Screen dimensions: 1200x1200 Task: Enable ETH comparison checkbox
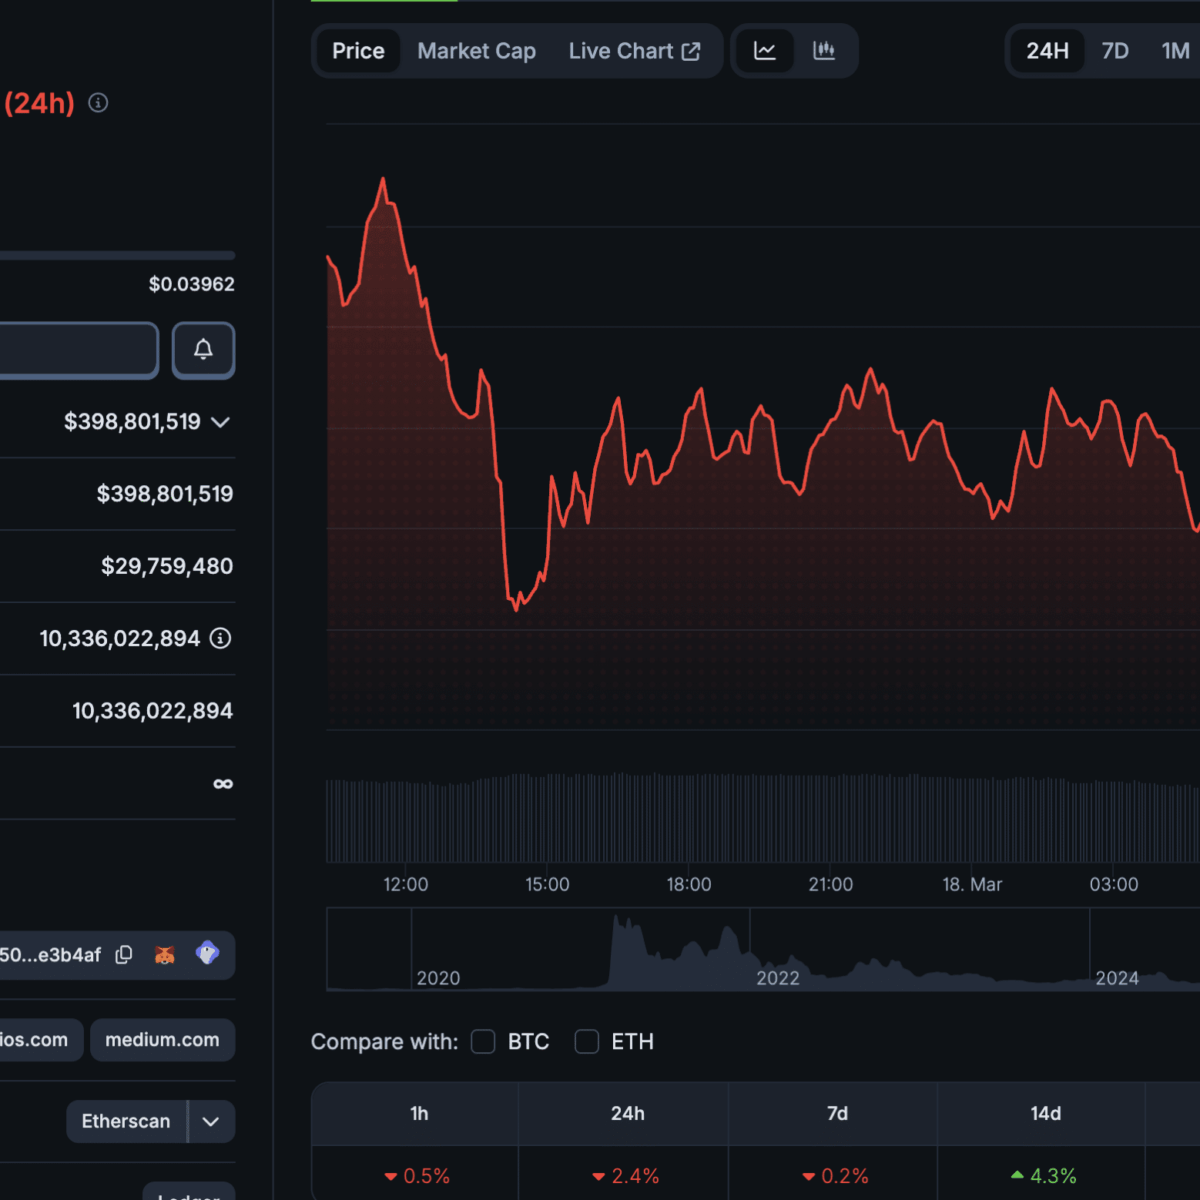coord(587,1042)
